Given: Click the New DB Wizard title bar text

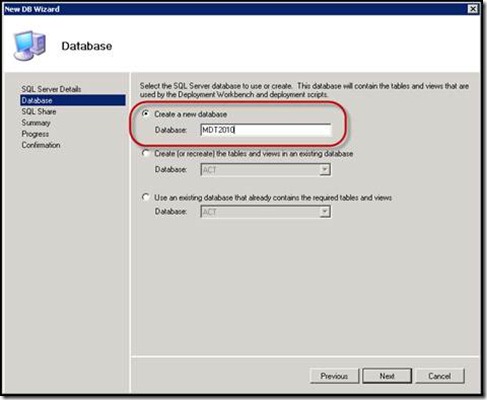Looking at the screenshot, I should [32, 9].
